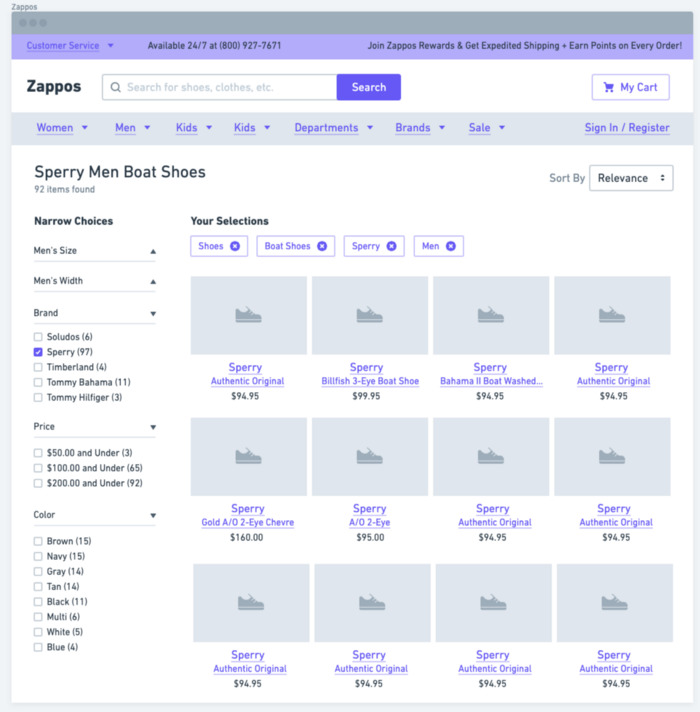Viewport: 700px width, 712px height.
Task: Click the 92 items found text
Action: [64, 189]
